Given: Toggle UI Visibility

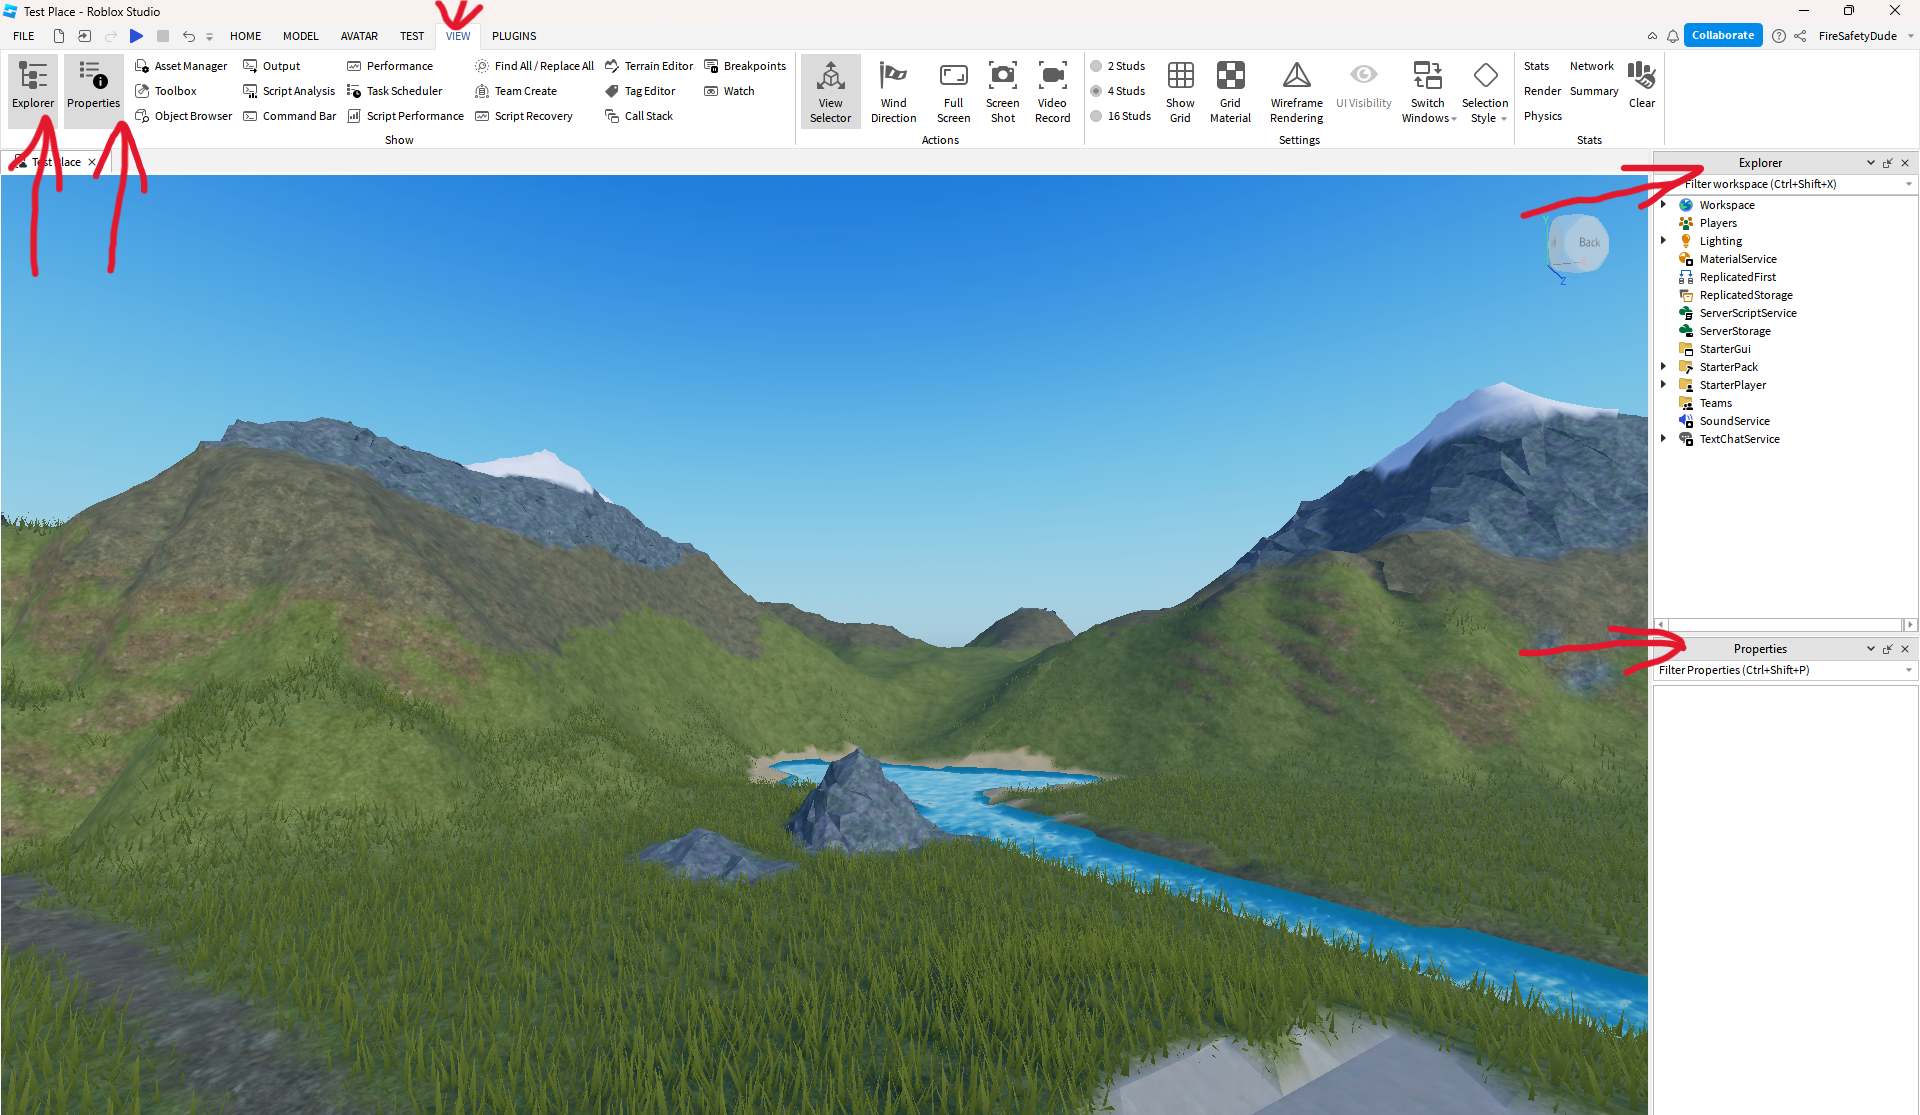Looking at the screenshot, I should click(x=1363, y=90).
